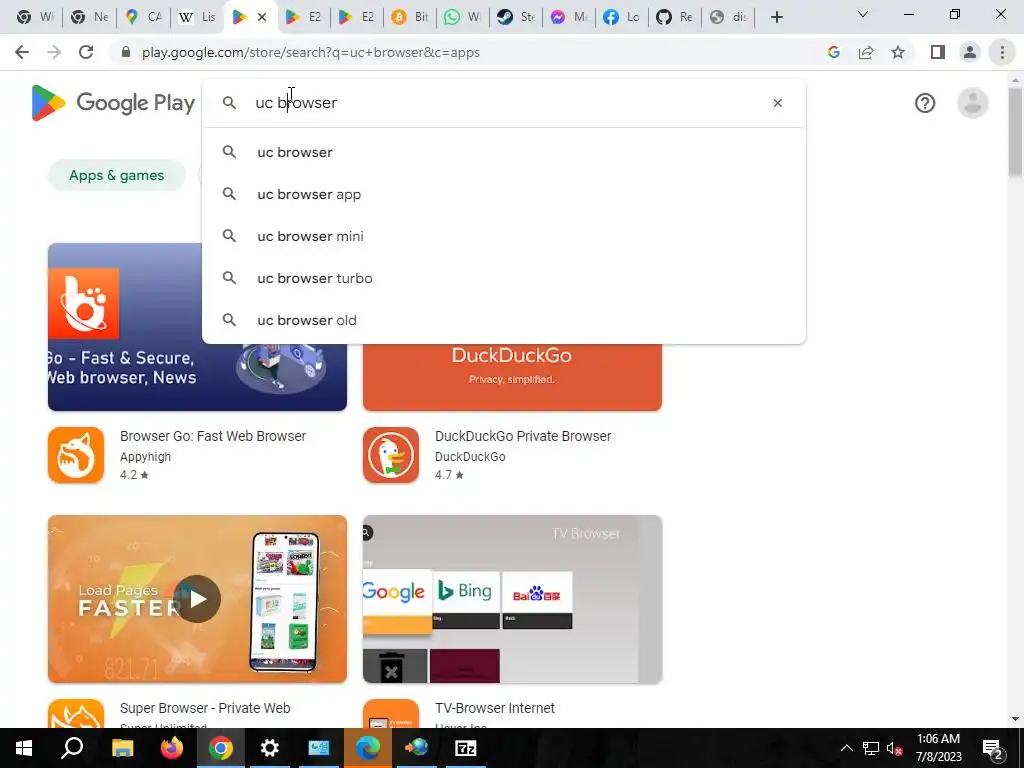This screenshot has width=1024, height=768.
Task: Open File Explorer from taskbar
Action: pos(122,748)
